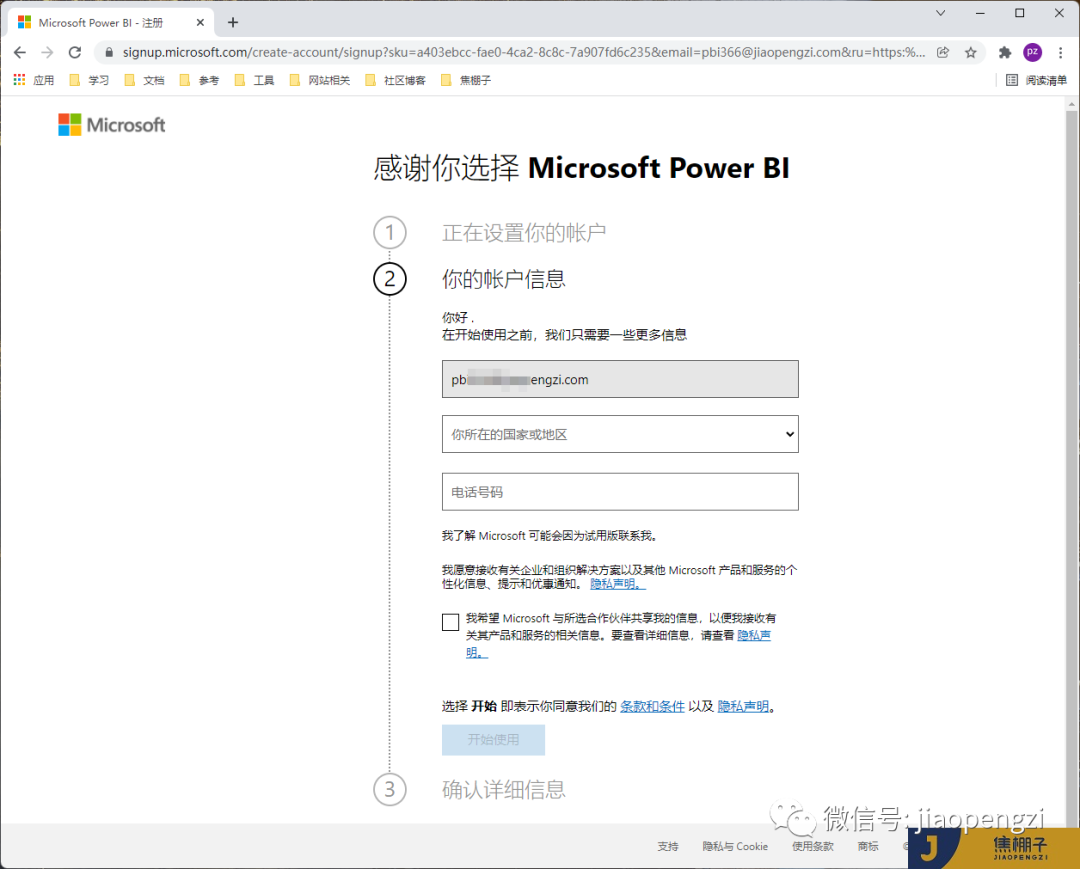Open the tab search chevron in title bar
Viewport: 1080px width, 869px height.
(x=940, y=13)
